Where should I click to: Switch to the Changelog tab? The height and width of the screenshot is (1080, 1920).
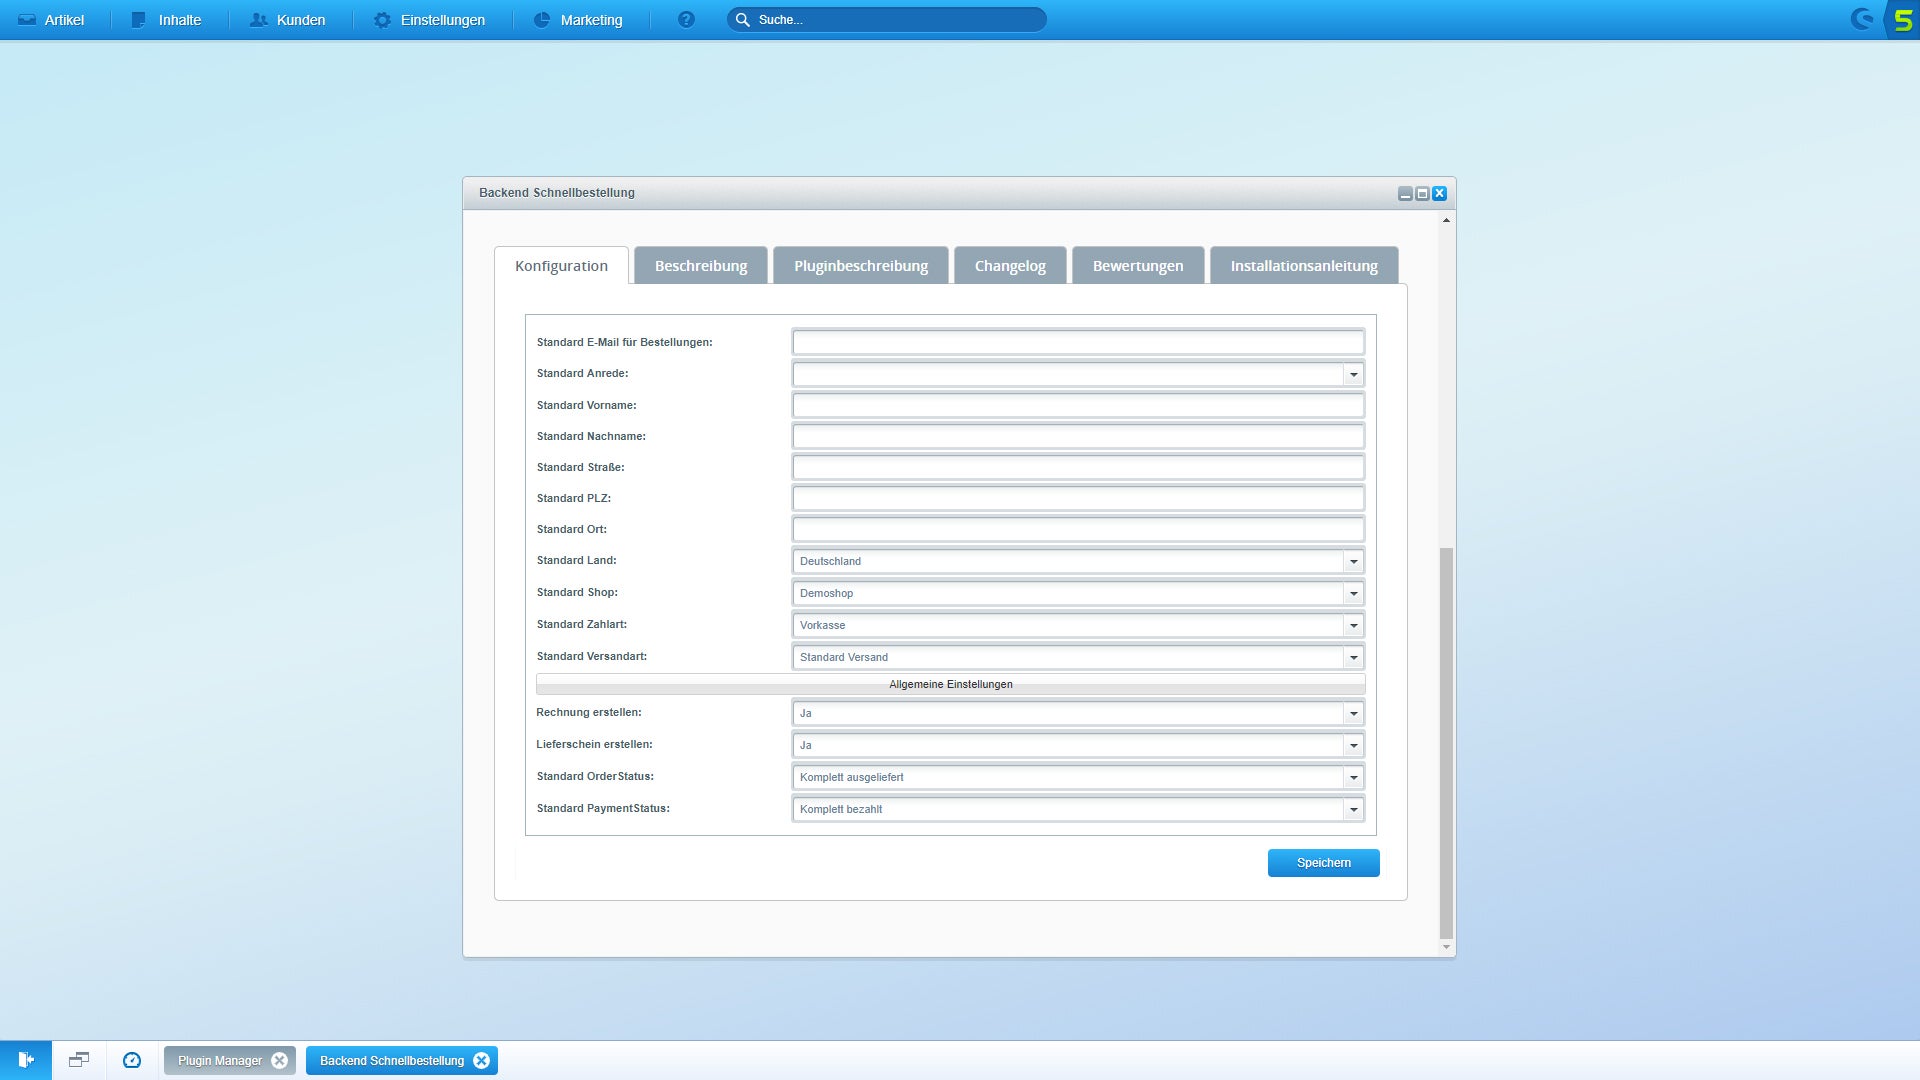pos(1010,266)
